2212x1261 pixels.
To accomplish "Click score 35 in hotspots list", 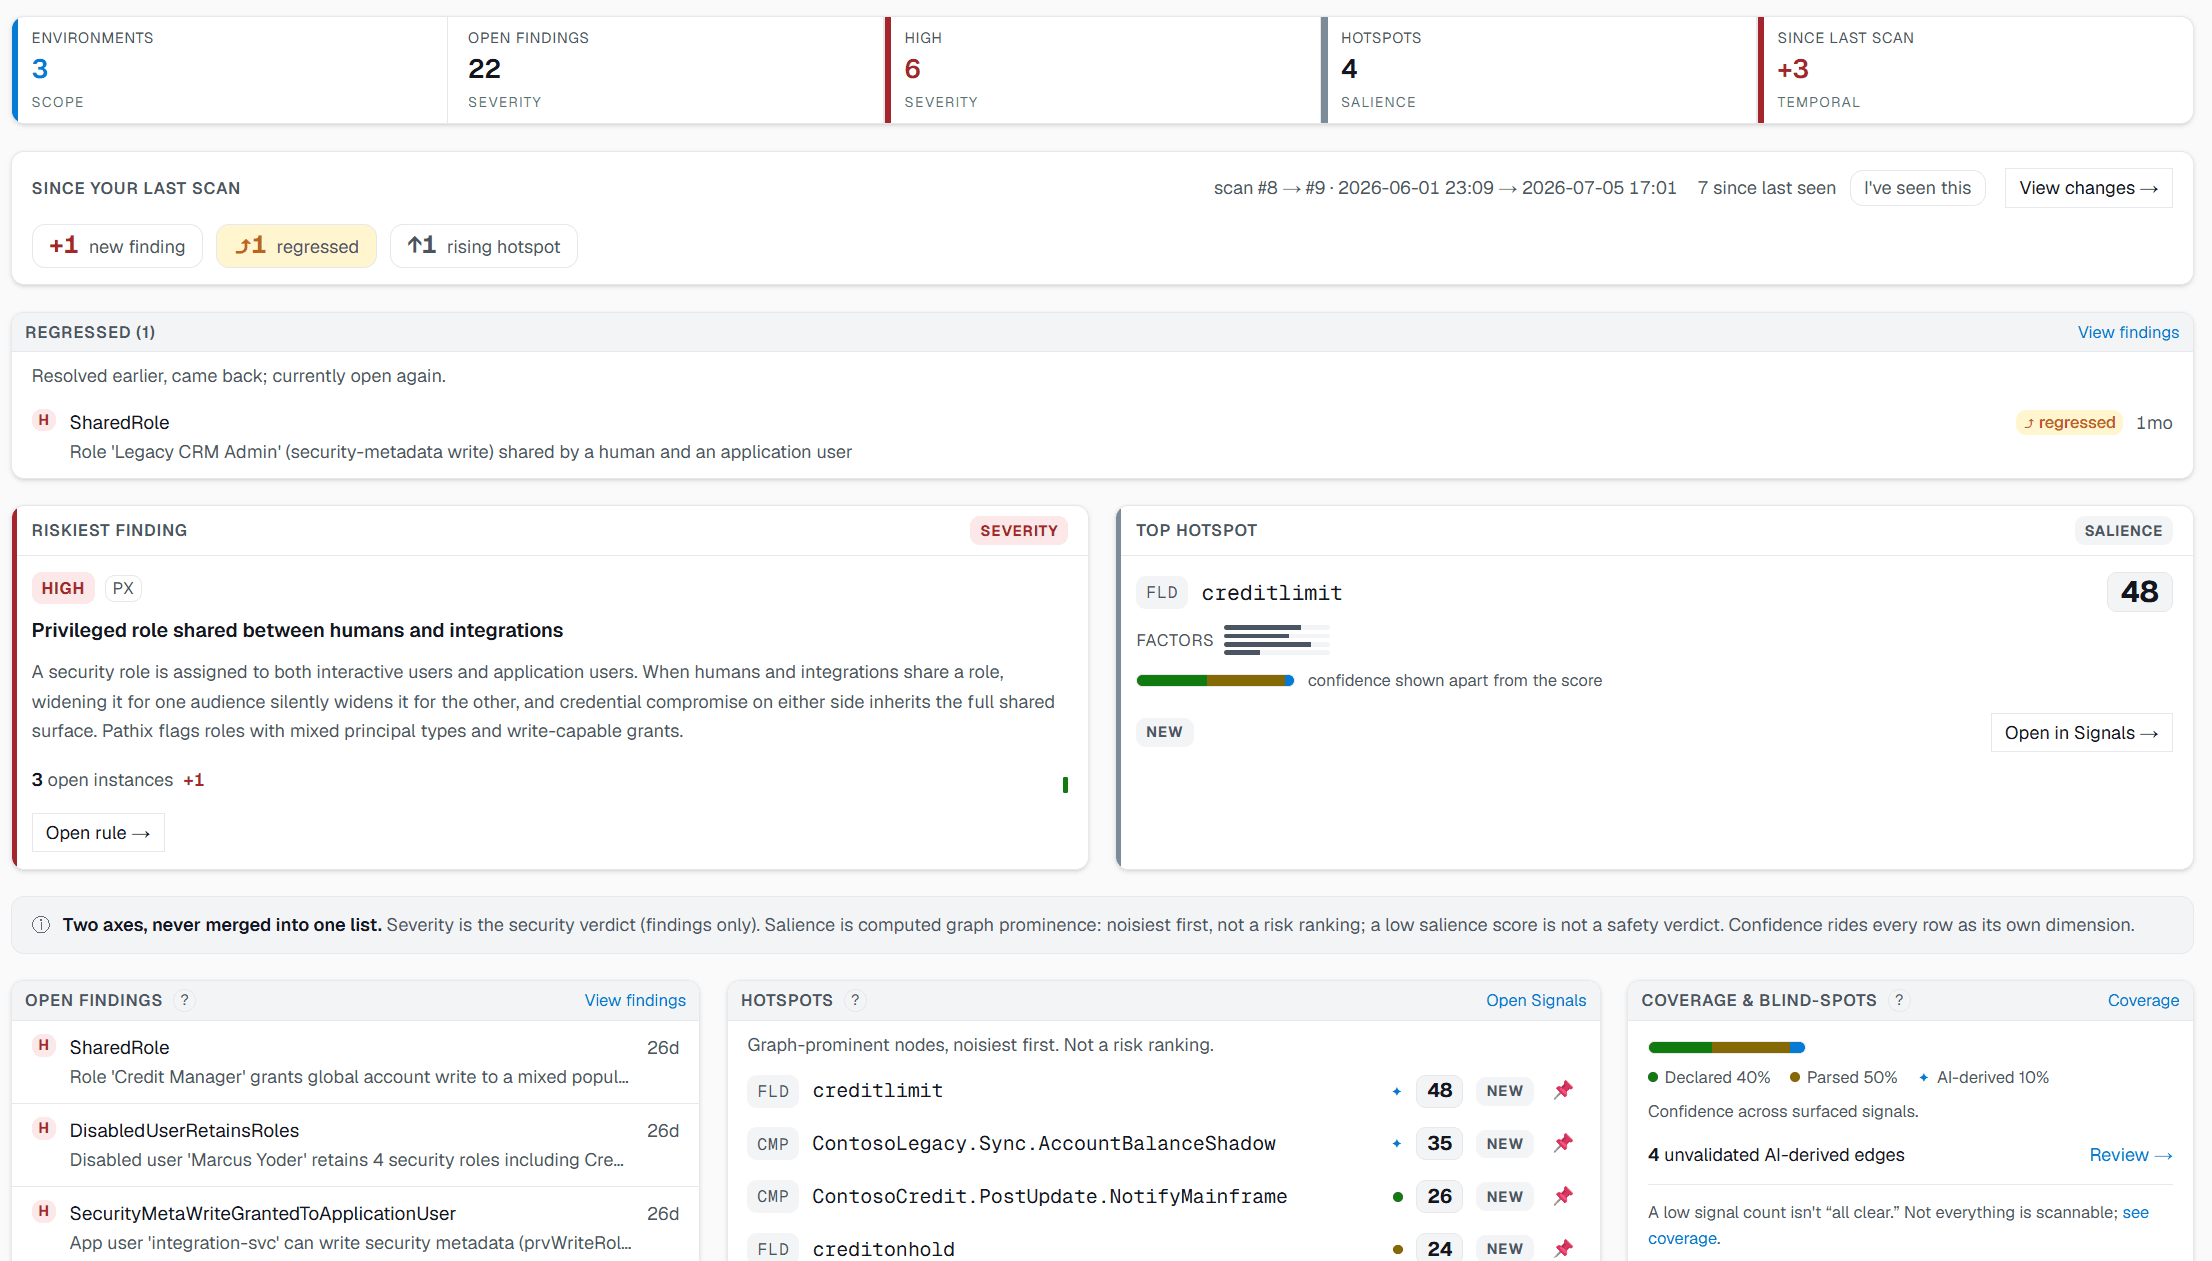I will pos(1439,1144).
